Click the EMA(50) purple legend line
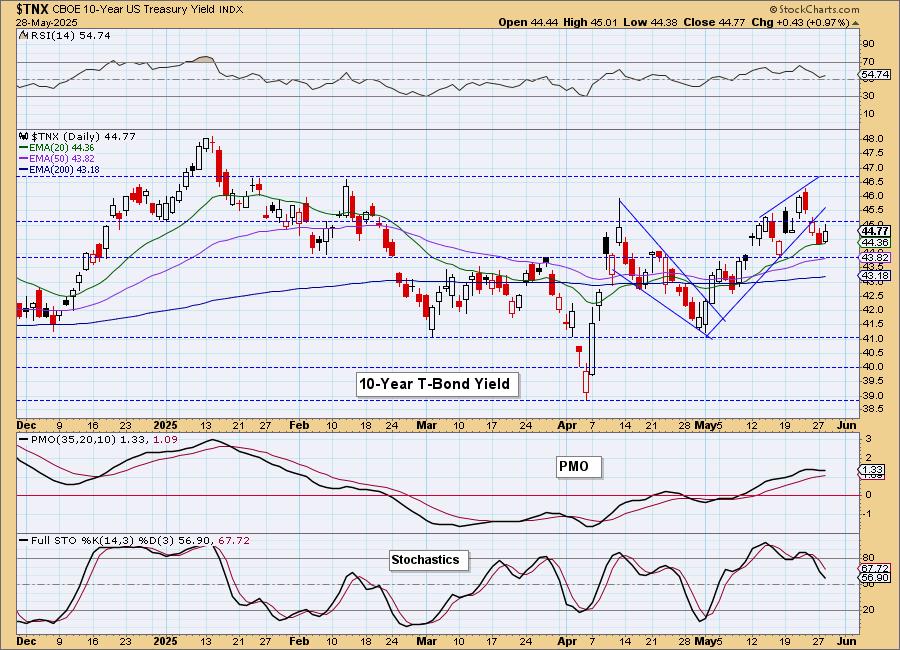Screen dimensions: 900x650 (x=23, y=158)
